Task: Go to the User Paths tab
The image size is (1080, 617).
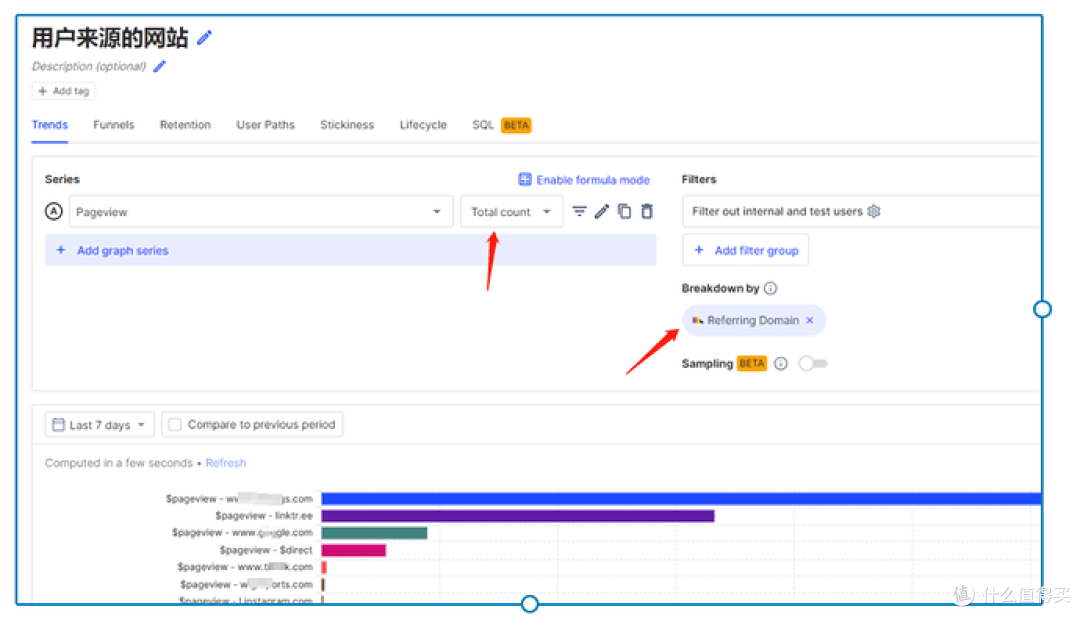Action: [x=265, y=125]
